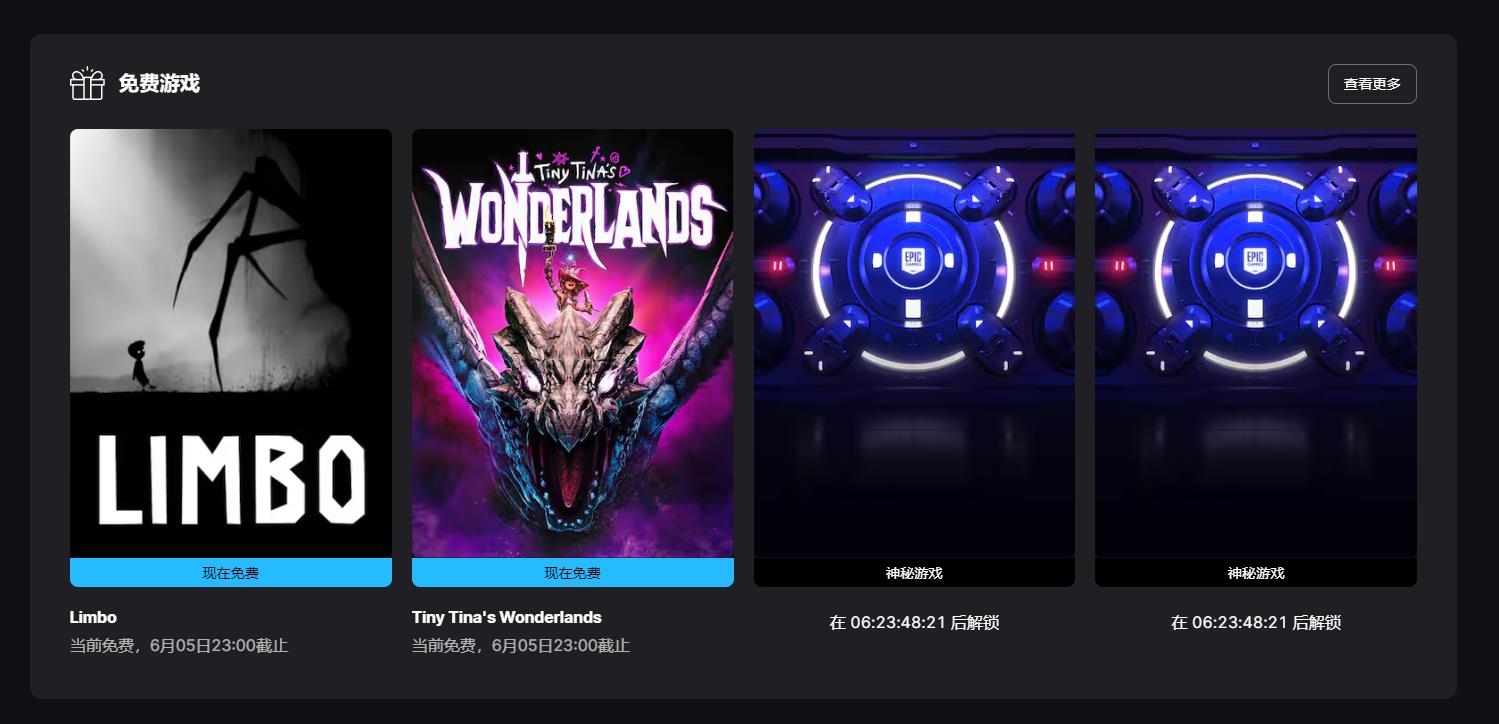Click the WONDERLANDS logo lettering on cover
The height and width of the screenshot is (724, 1499).
click(573, 208)
